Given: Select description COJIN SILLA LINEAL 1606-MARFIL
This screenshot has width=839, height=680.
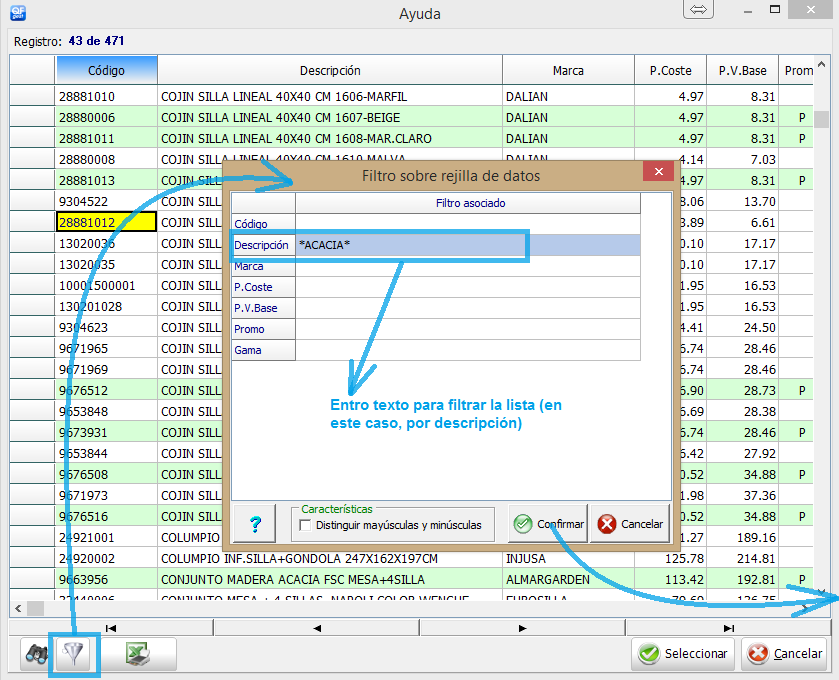Looking at the screenshot, I should click(330, 96).
